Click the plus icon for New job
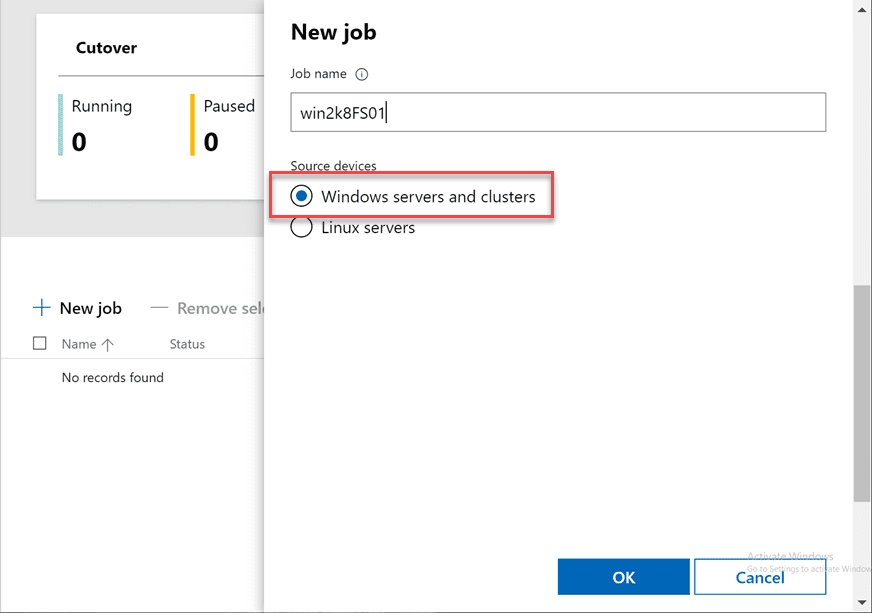This screenshot has height=613, width=872. [x=41, y=308]
